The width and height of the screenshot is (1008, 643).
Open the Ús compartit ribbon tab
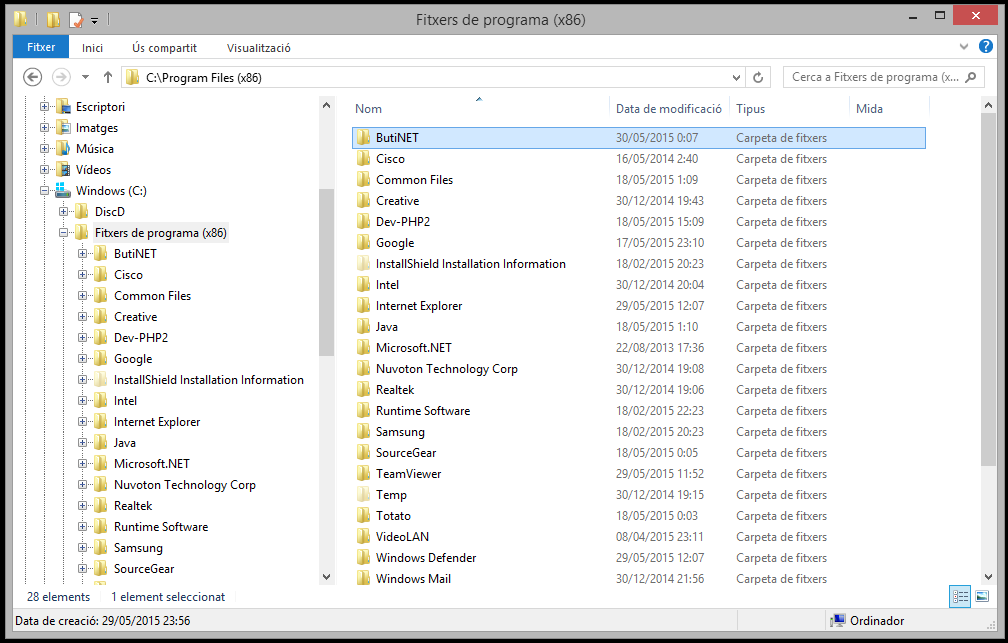165,48
